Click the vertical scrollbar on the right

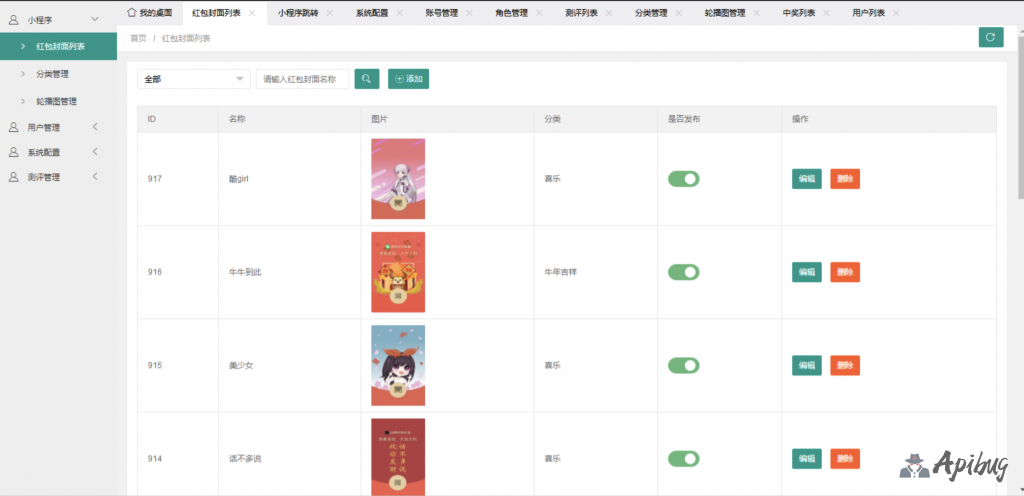pos(1019,100)
